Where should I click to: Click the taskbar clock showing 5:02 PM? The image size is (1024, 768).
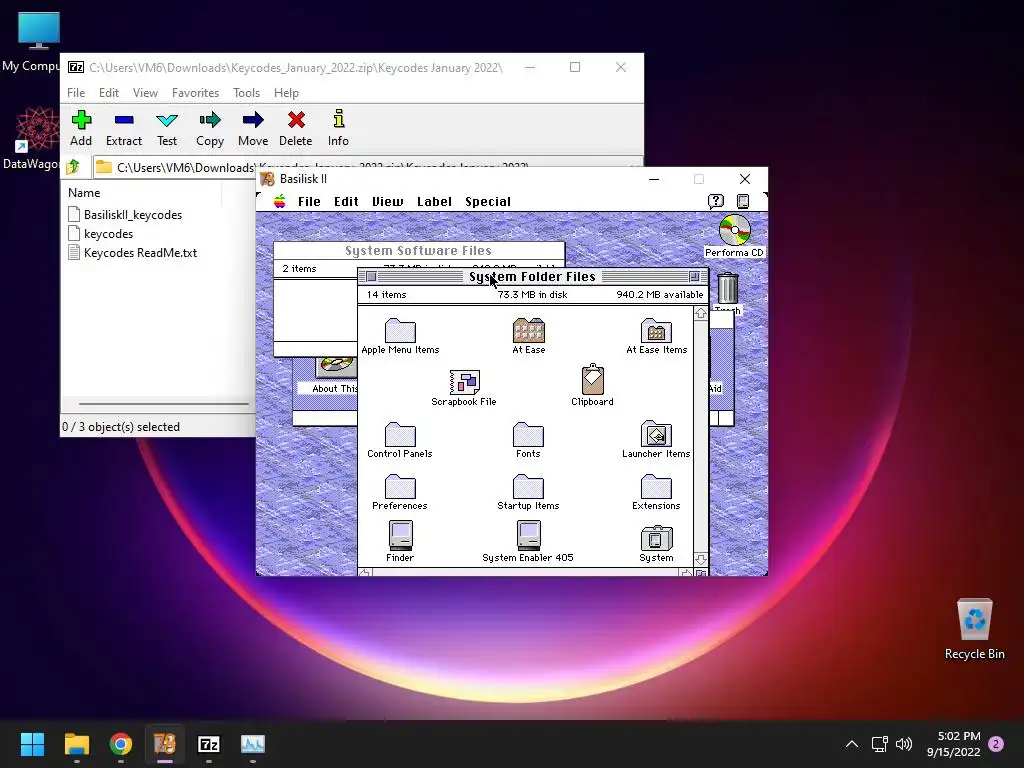pos(954,744)
